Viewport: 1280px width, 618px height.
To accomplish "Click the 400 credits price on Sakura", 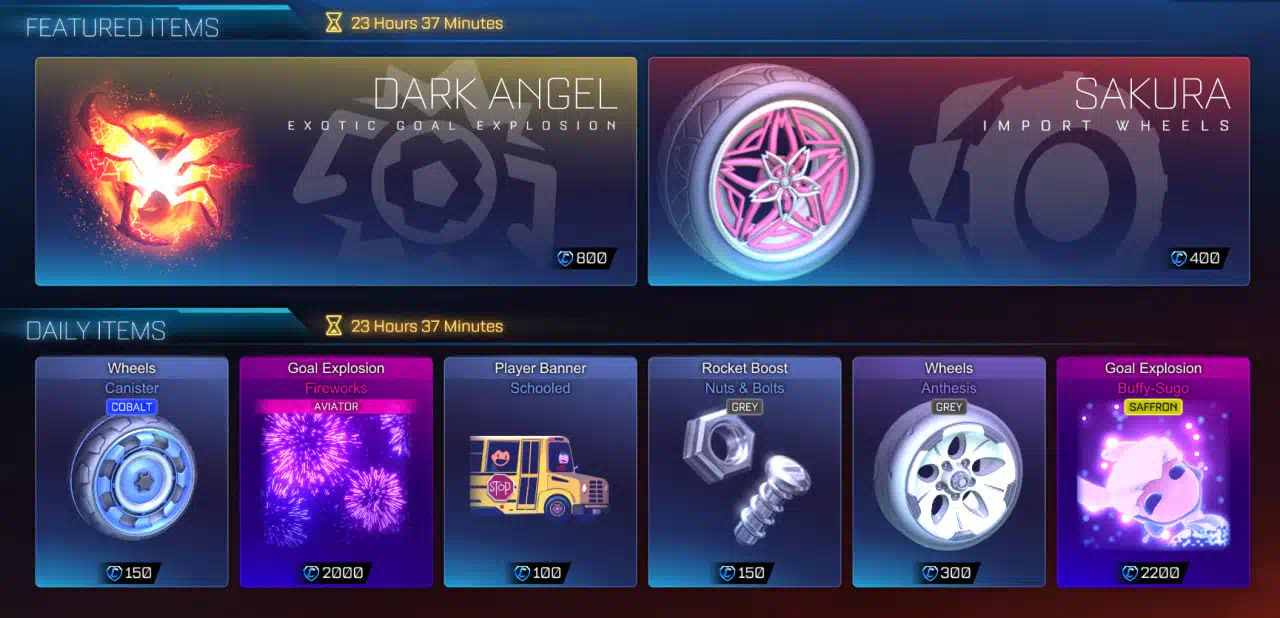I will [1196, 258].
